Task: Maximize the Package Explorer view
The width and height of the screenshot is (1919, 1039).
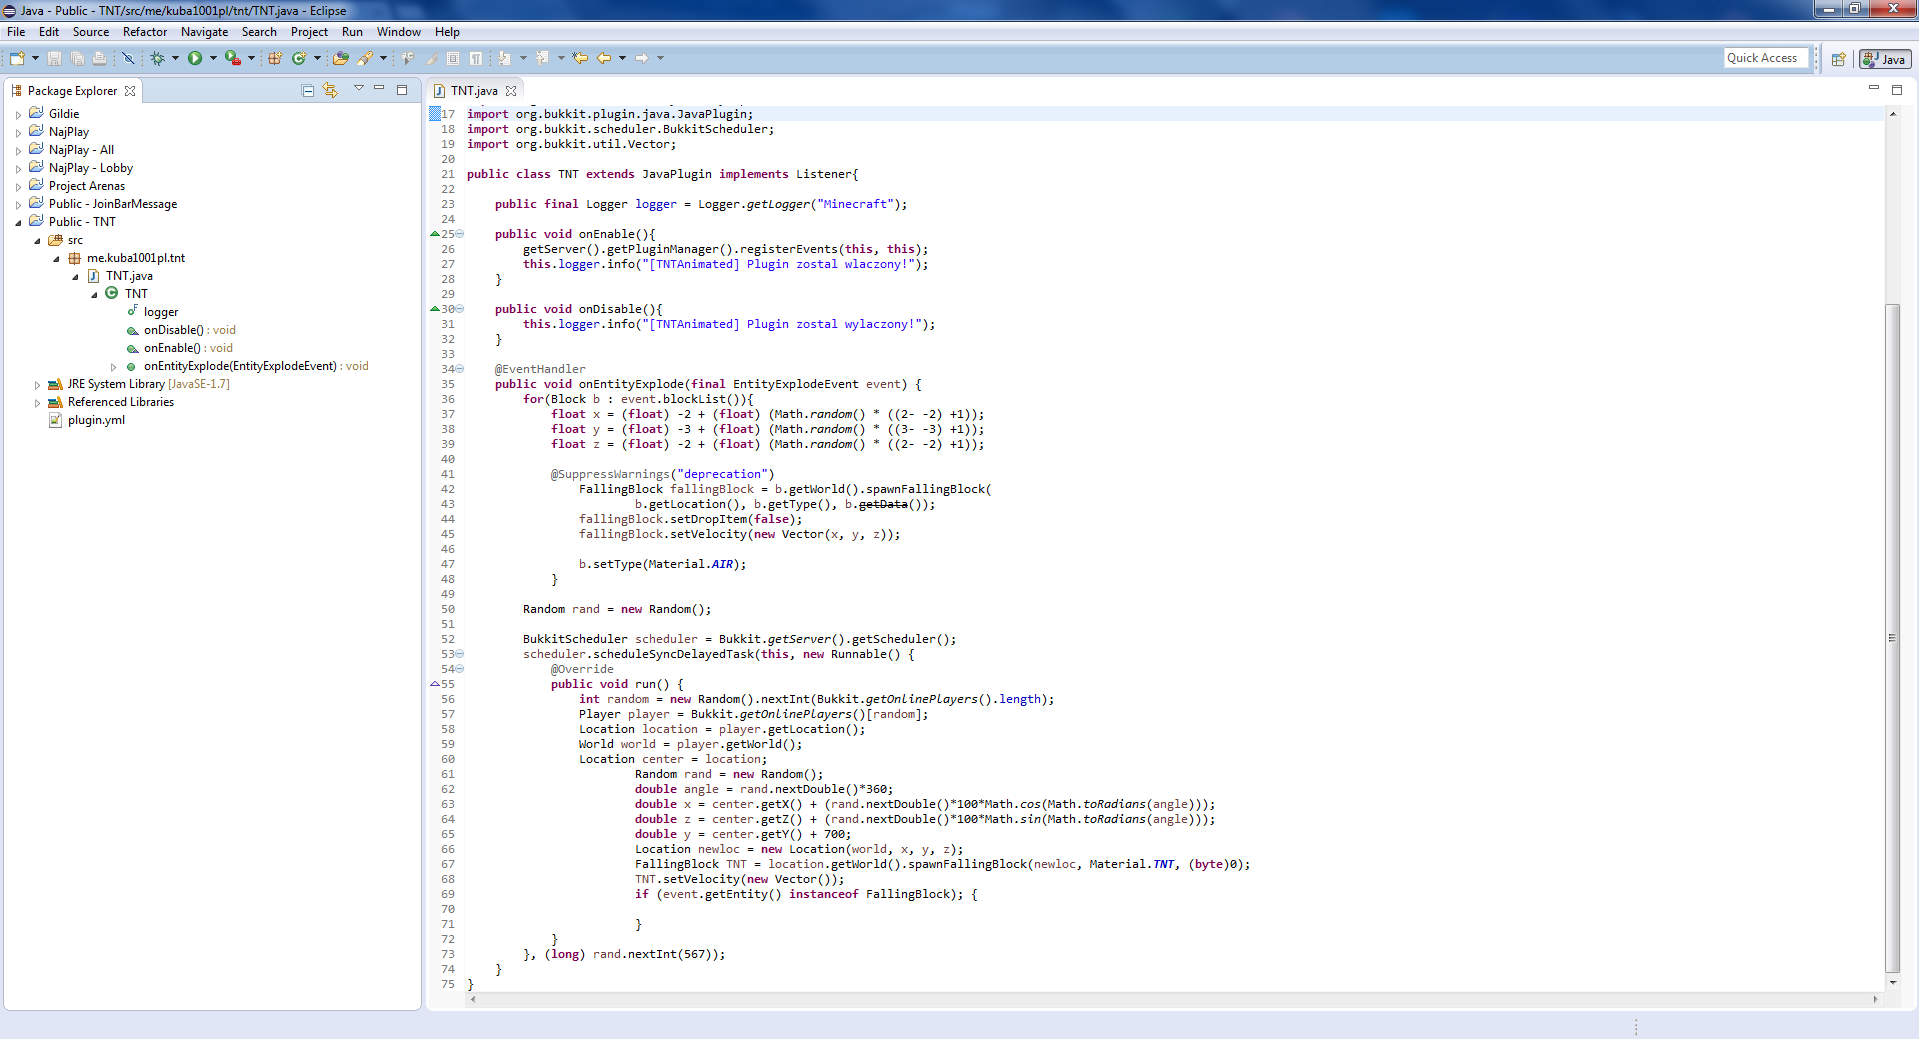Action: [x=402, y=90]
